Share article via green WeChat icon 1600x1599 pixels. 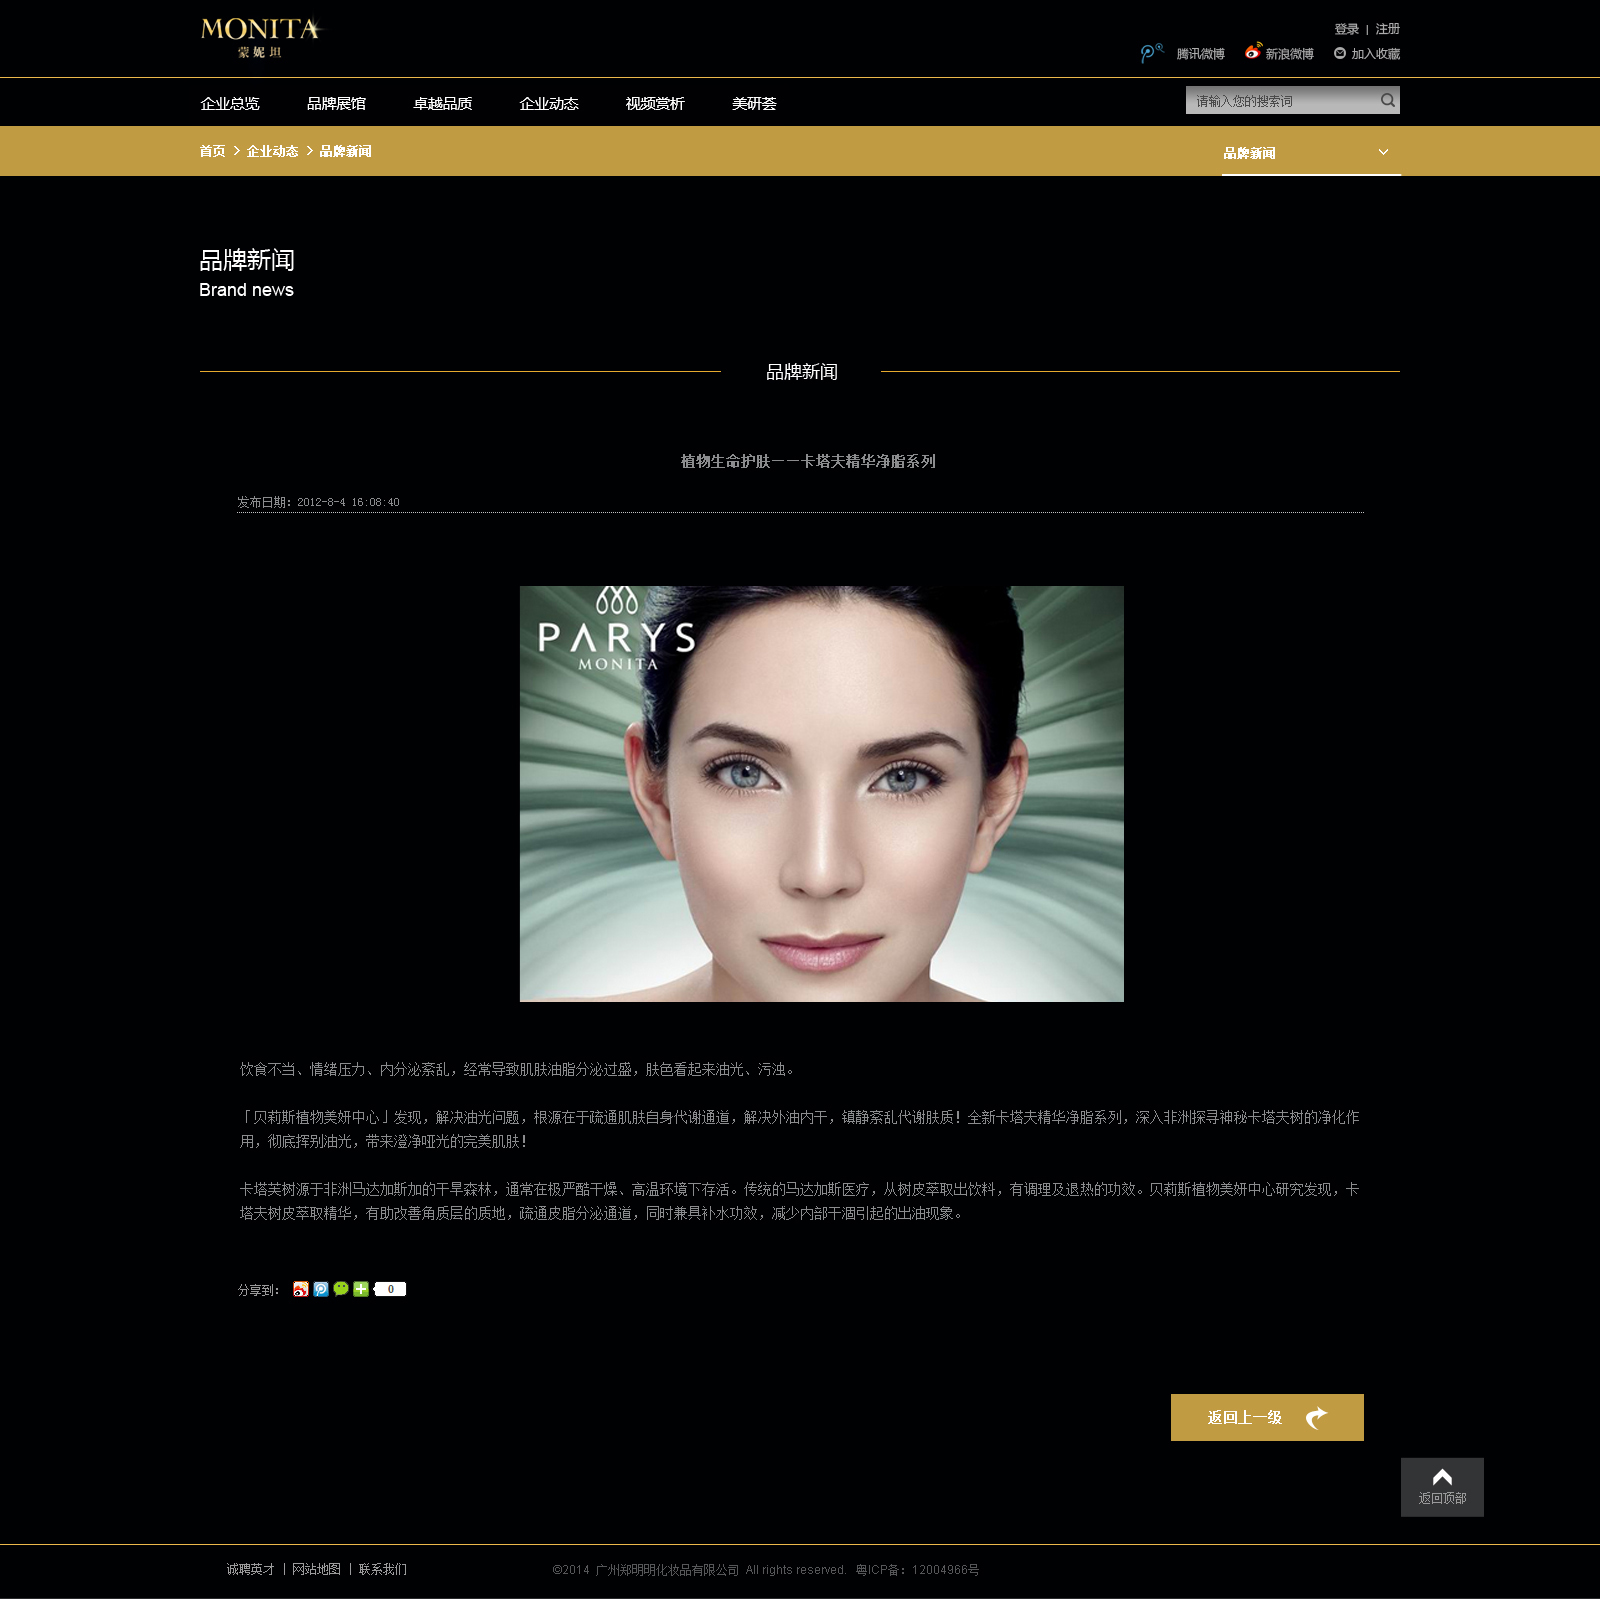341,1289
